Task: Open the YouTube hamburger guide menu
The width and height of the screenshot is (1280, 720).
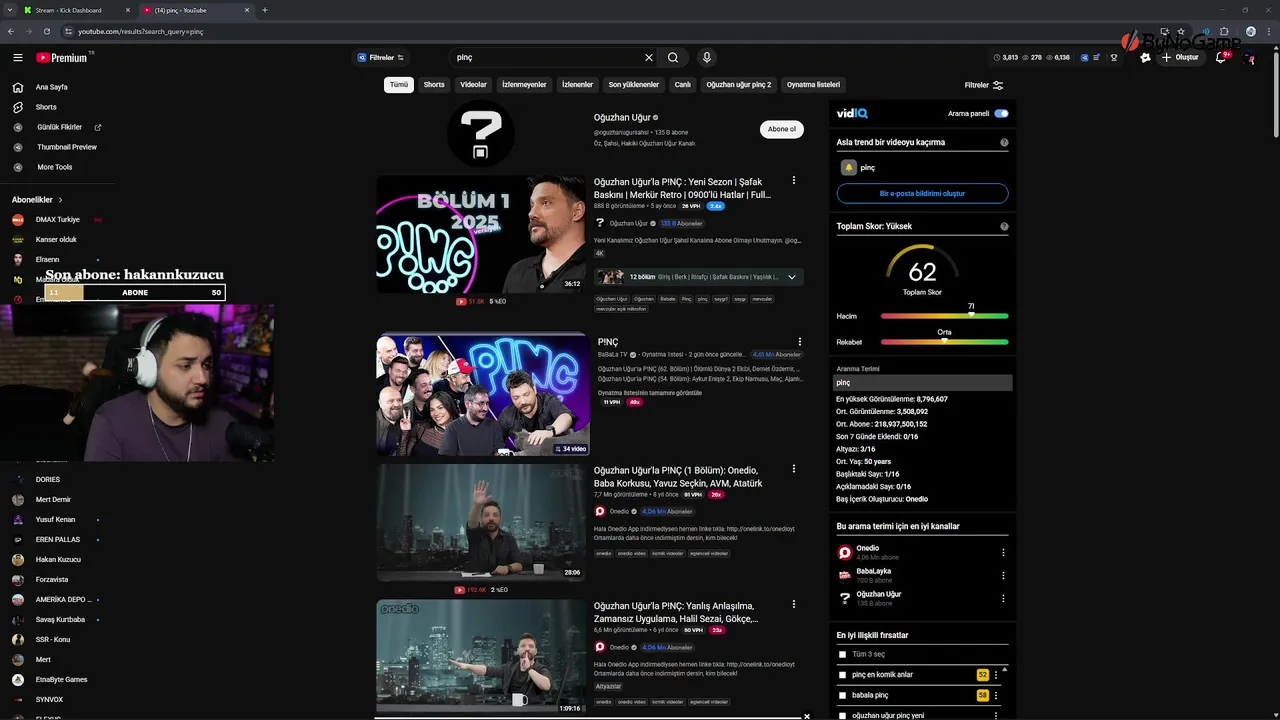Action: (x=17, y=58)
